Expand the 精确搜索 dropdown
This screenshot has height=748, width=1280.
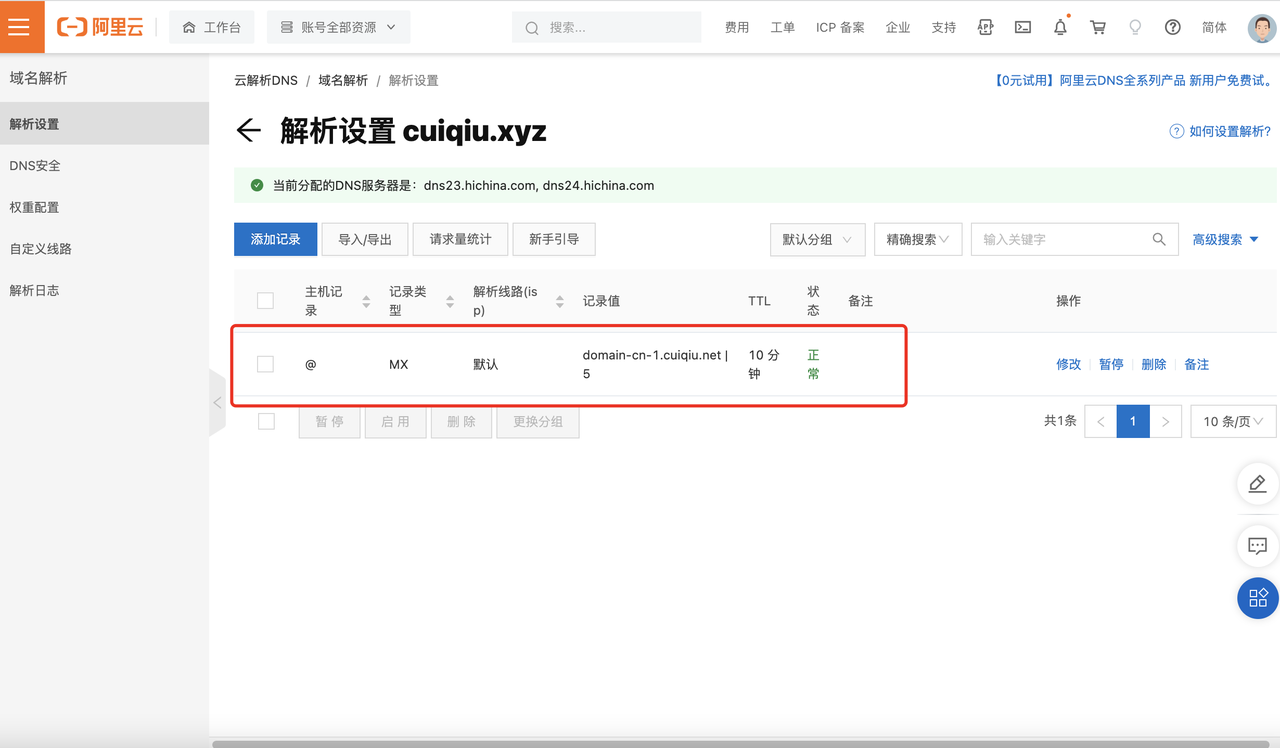918,240
